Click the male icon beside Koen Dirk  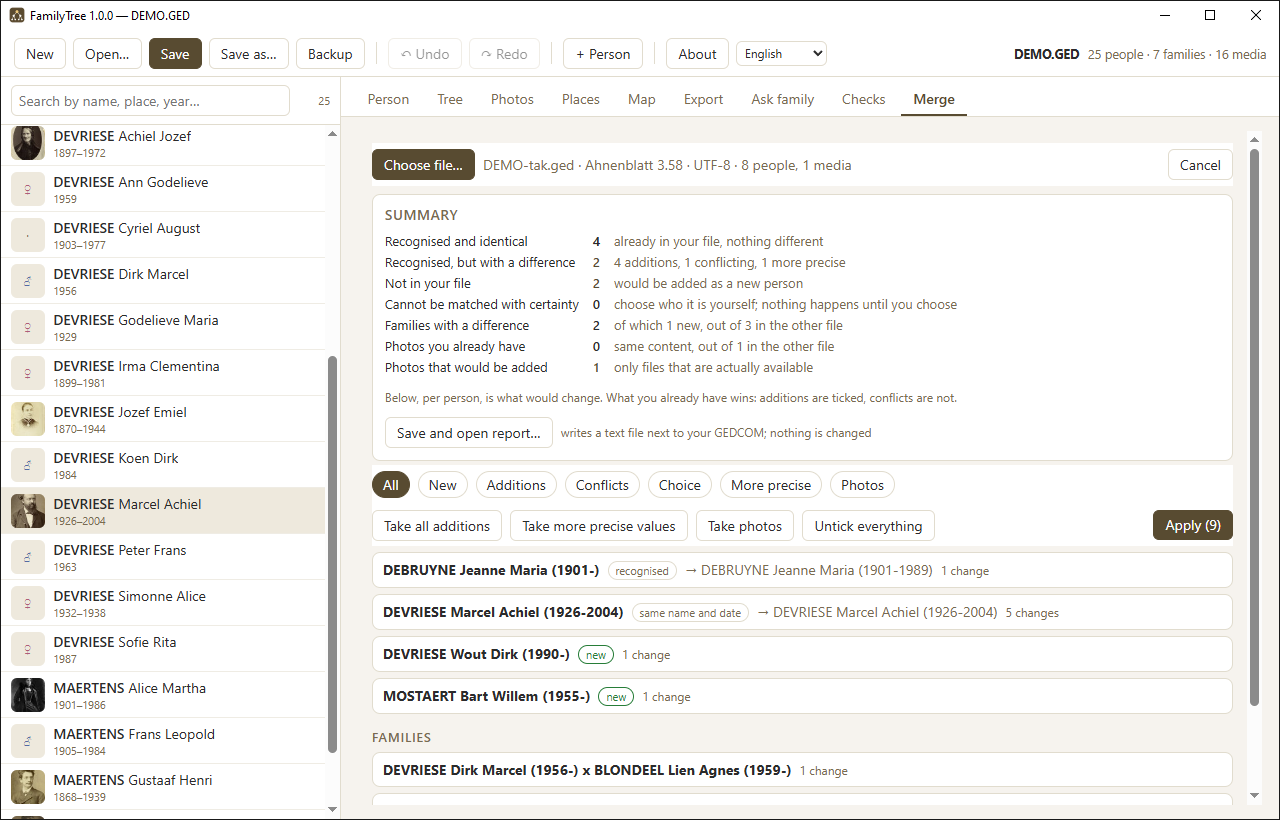tap(28, 465)
